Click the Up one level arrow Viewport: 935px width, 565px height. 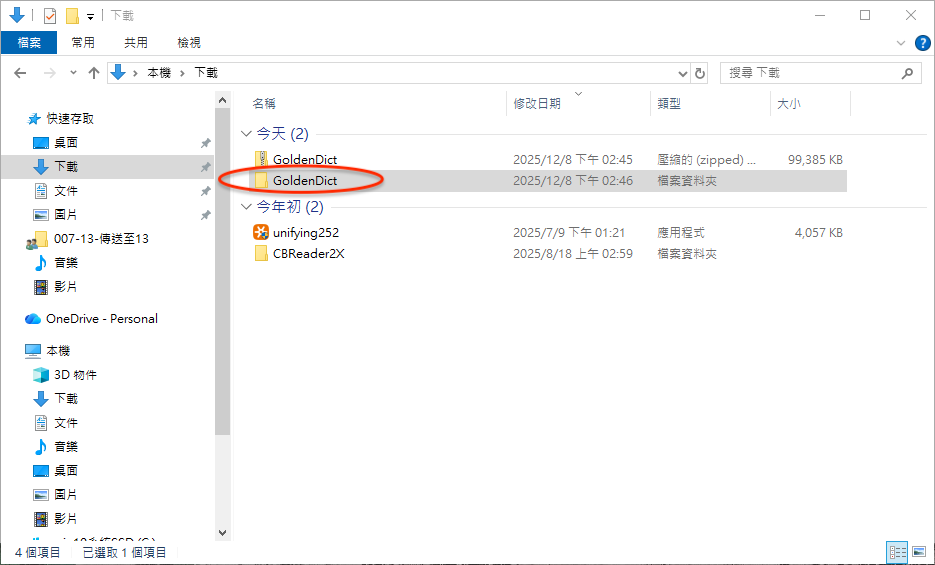pyautogui.click(x=94, y=73)
